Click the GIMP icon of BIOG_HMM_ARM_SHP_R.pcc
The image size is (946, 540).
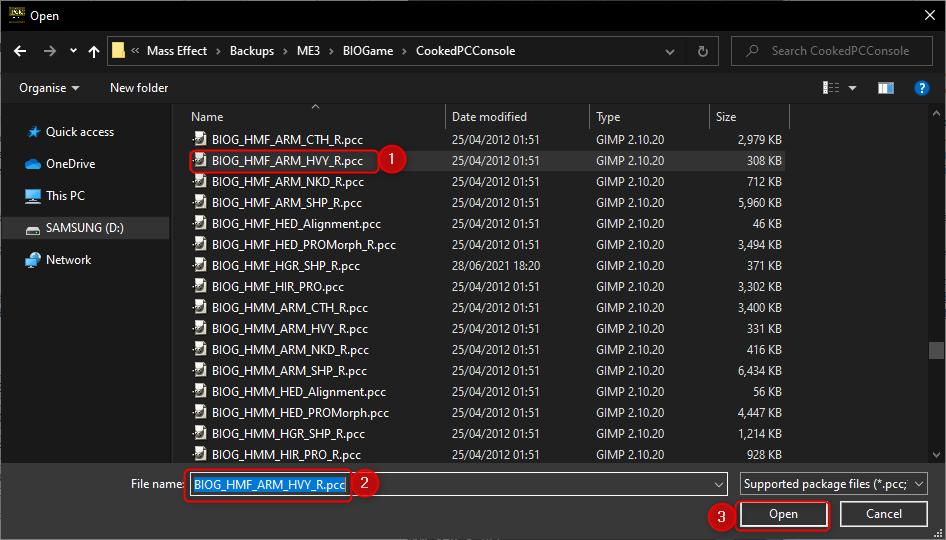tap(200, 370)
